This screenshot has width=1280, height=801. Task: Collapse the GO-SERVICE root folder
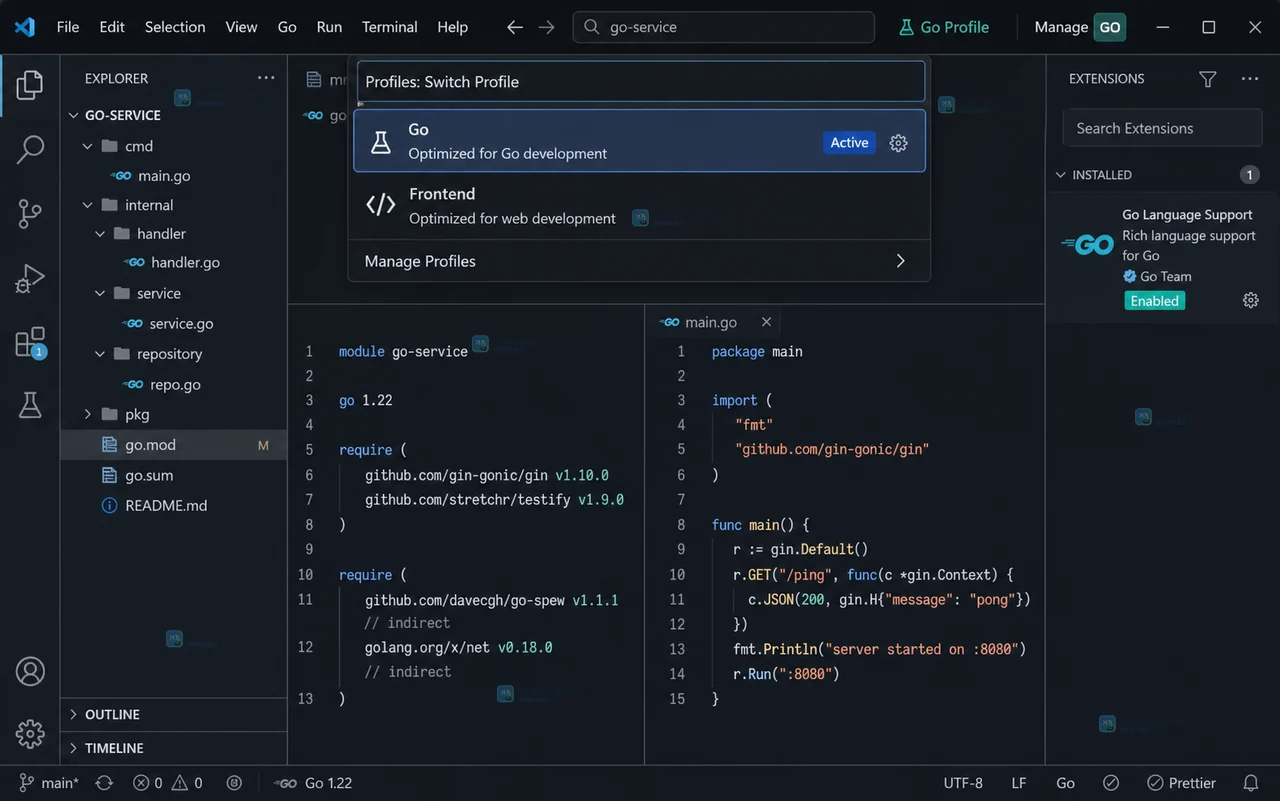(73, 115)
